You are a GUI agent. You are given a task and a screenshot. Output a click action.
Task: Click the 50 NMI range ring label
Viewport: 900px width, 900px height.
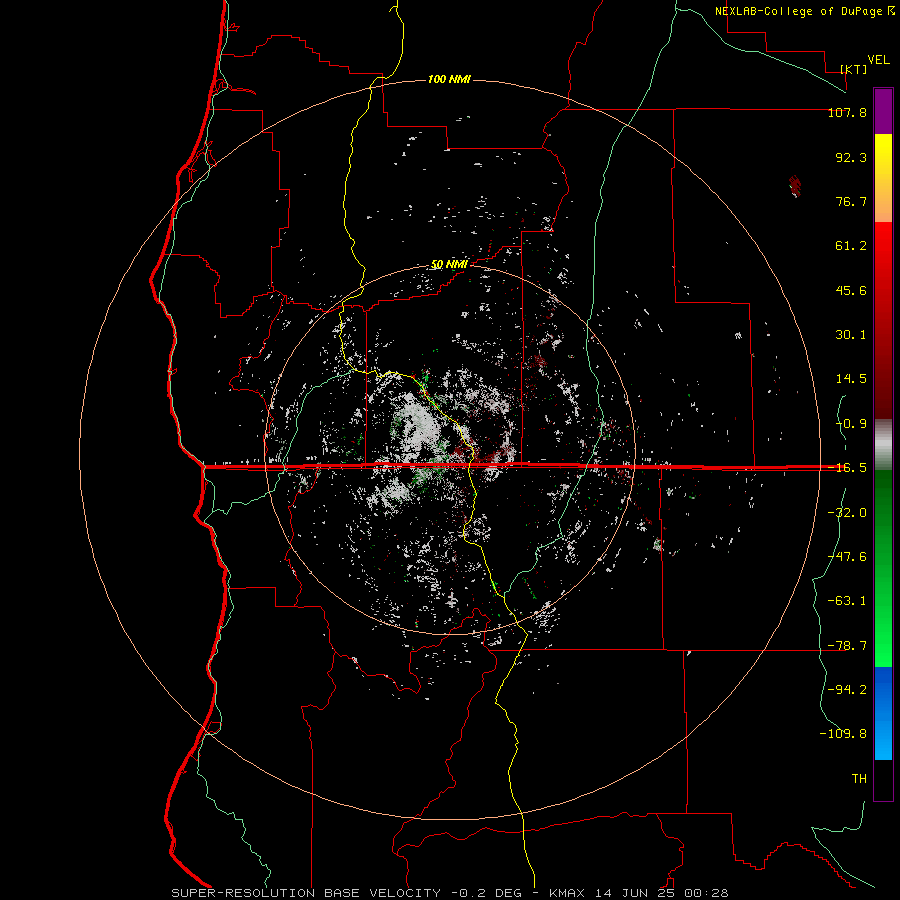[x=449, y=265]
